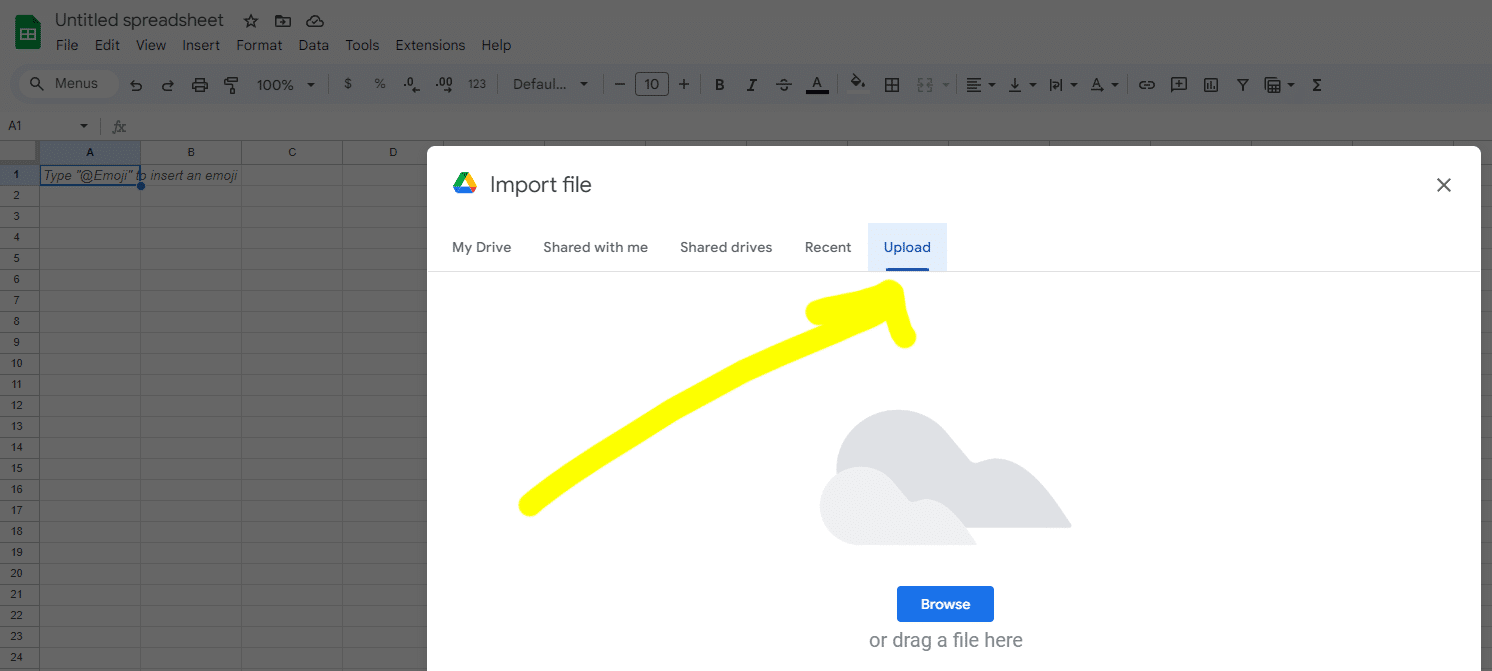Select the Paint format roller icon

point(232,85)
